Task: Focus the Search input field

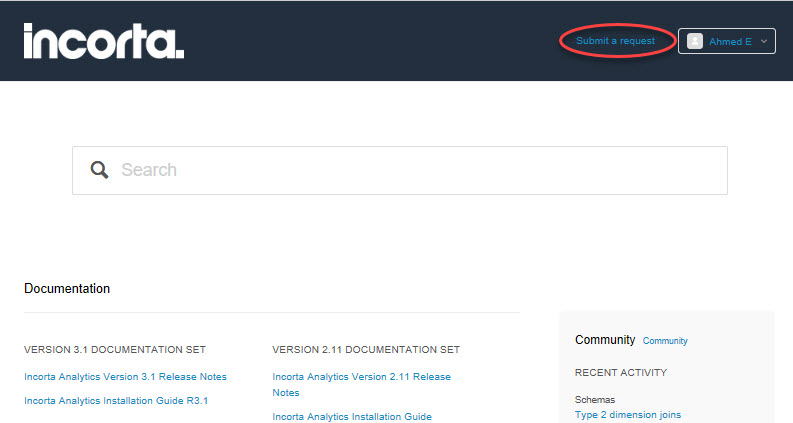Action: [x=400, y=171]
